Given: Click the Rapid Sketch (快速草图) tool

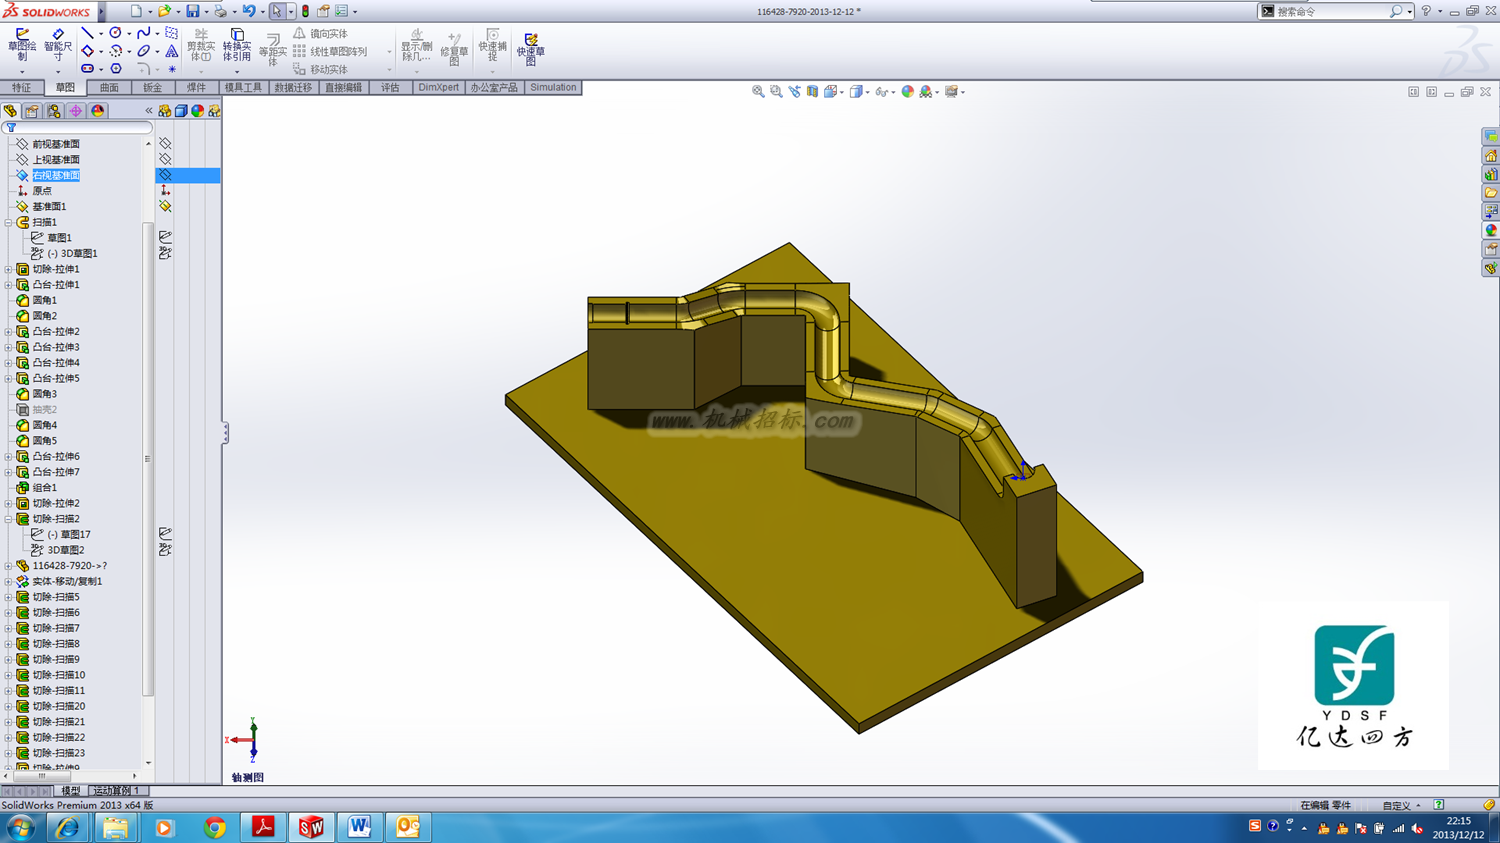Looking at the screenshot, I should [530, 48].
